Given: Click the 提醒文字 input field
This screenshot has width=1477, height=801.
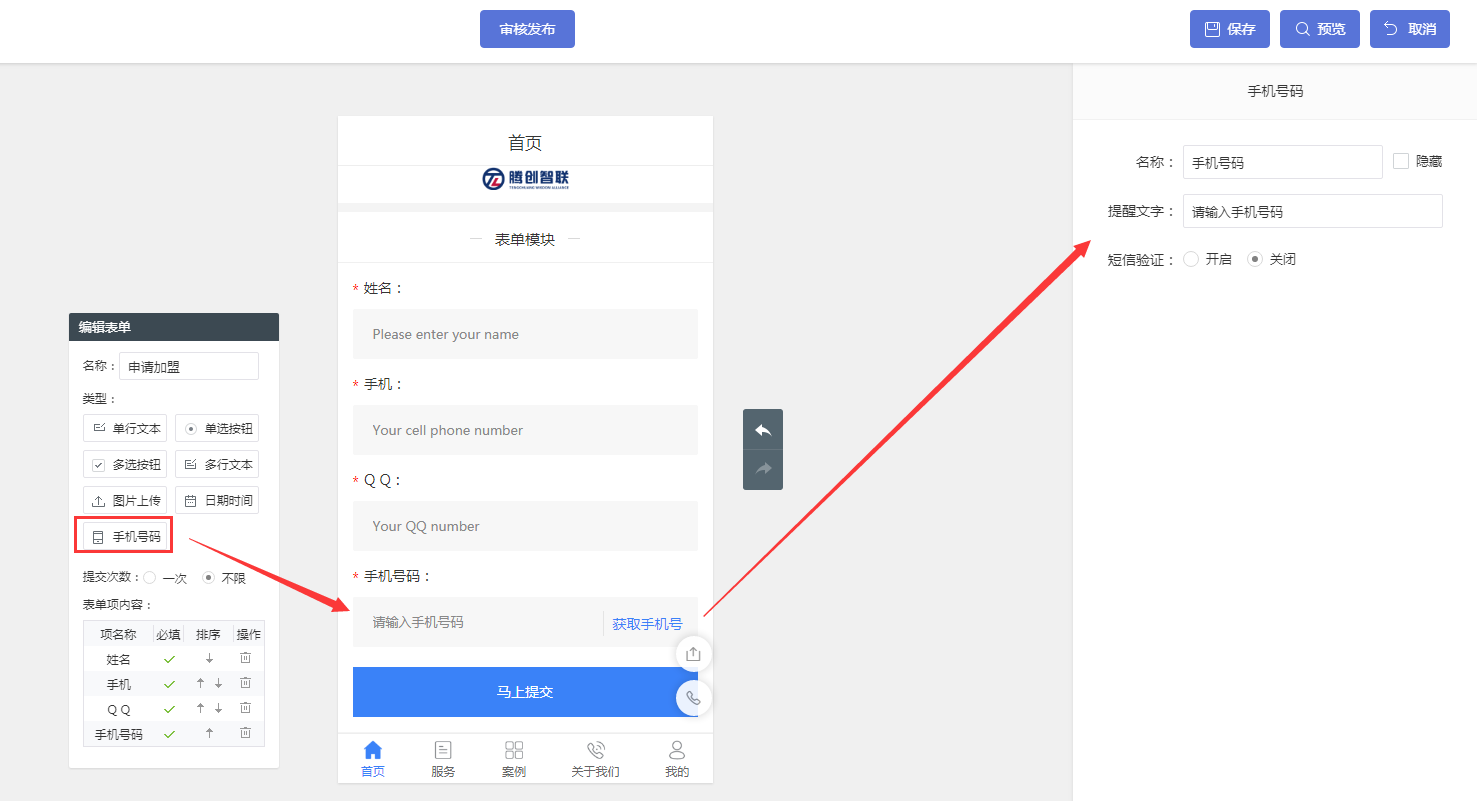Looking at the screenshot, I should [1312, 211].
